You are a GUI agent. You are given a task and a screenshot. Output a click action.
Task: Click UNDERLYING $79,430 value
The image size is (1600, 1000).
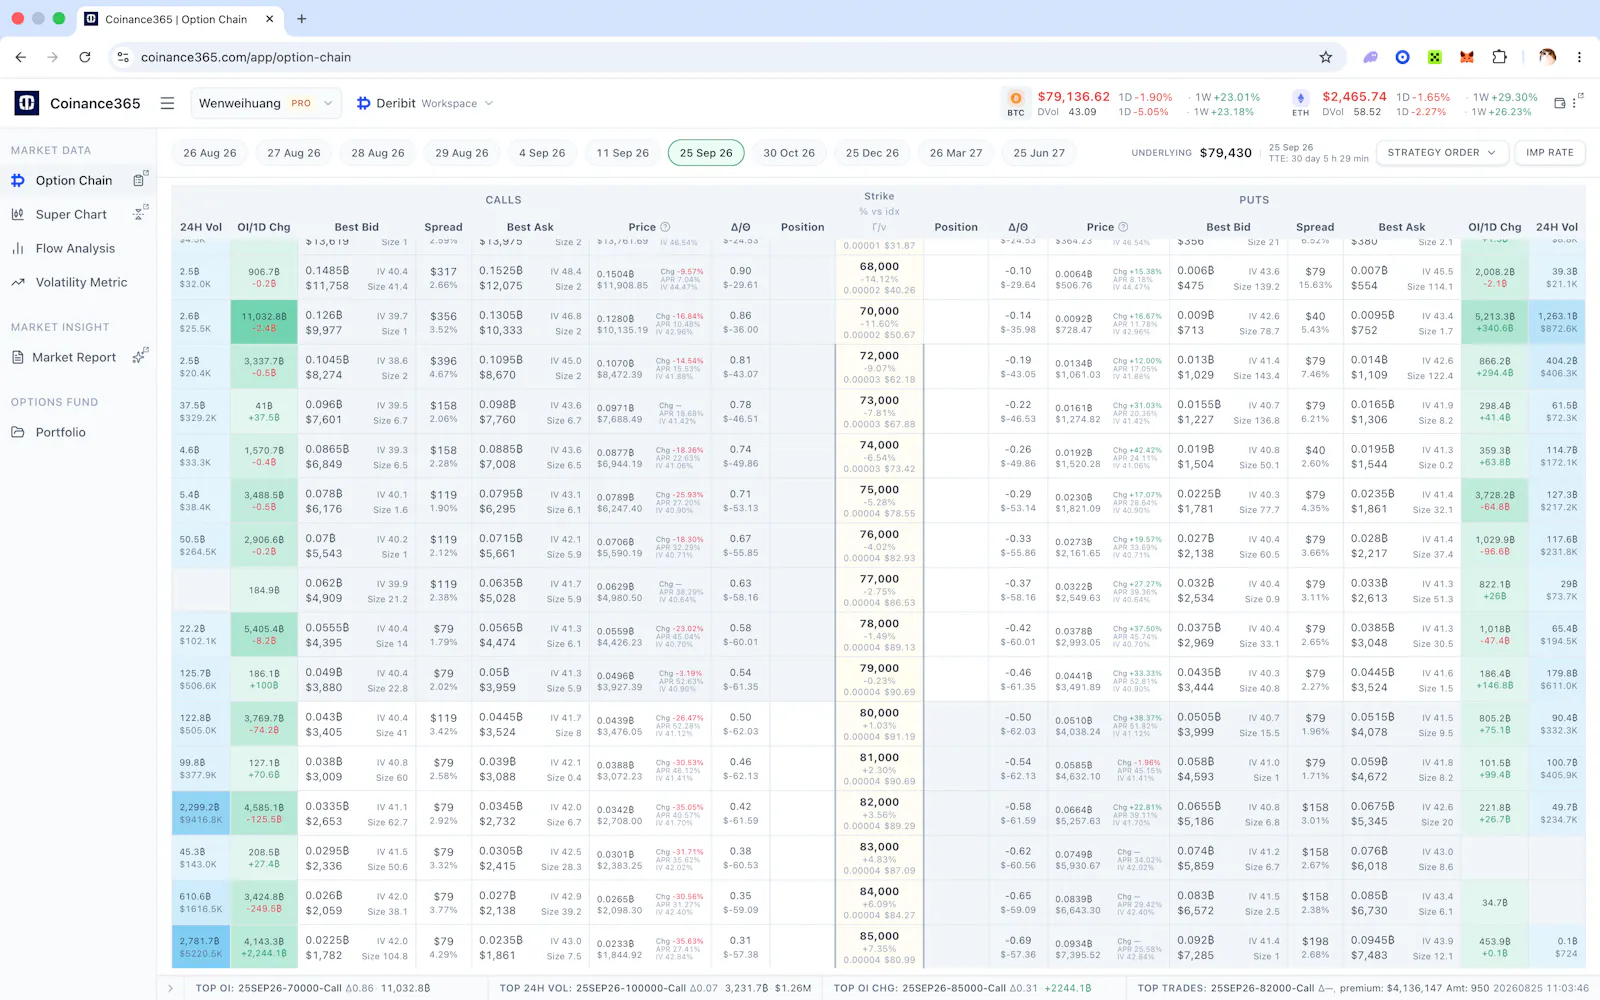[x=1226, y=153]
